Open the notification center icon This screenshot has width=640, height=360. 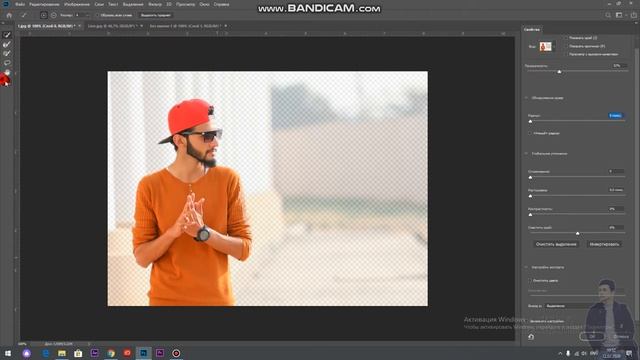pyautogui.click(x=629, y=353)
